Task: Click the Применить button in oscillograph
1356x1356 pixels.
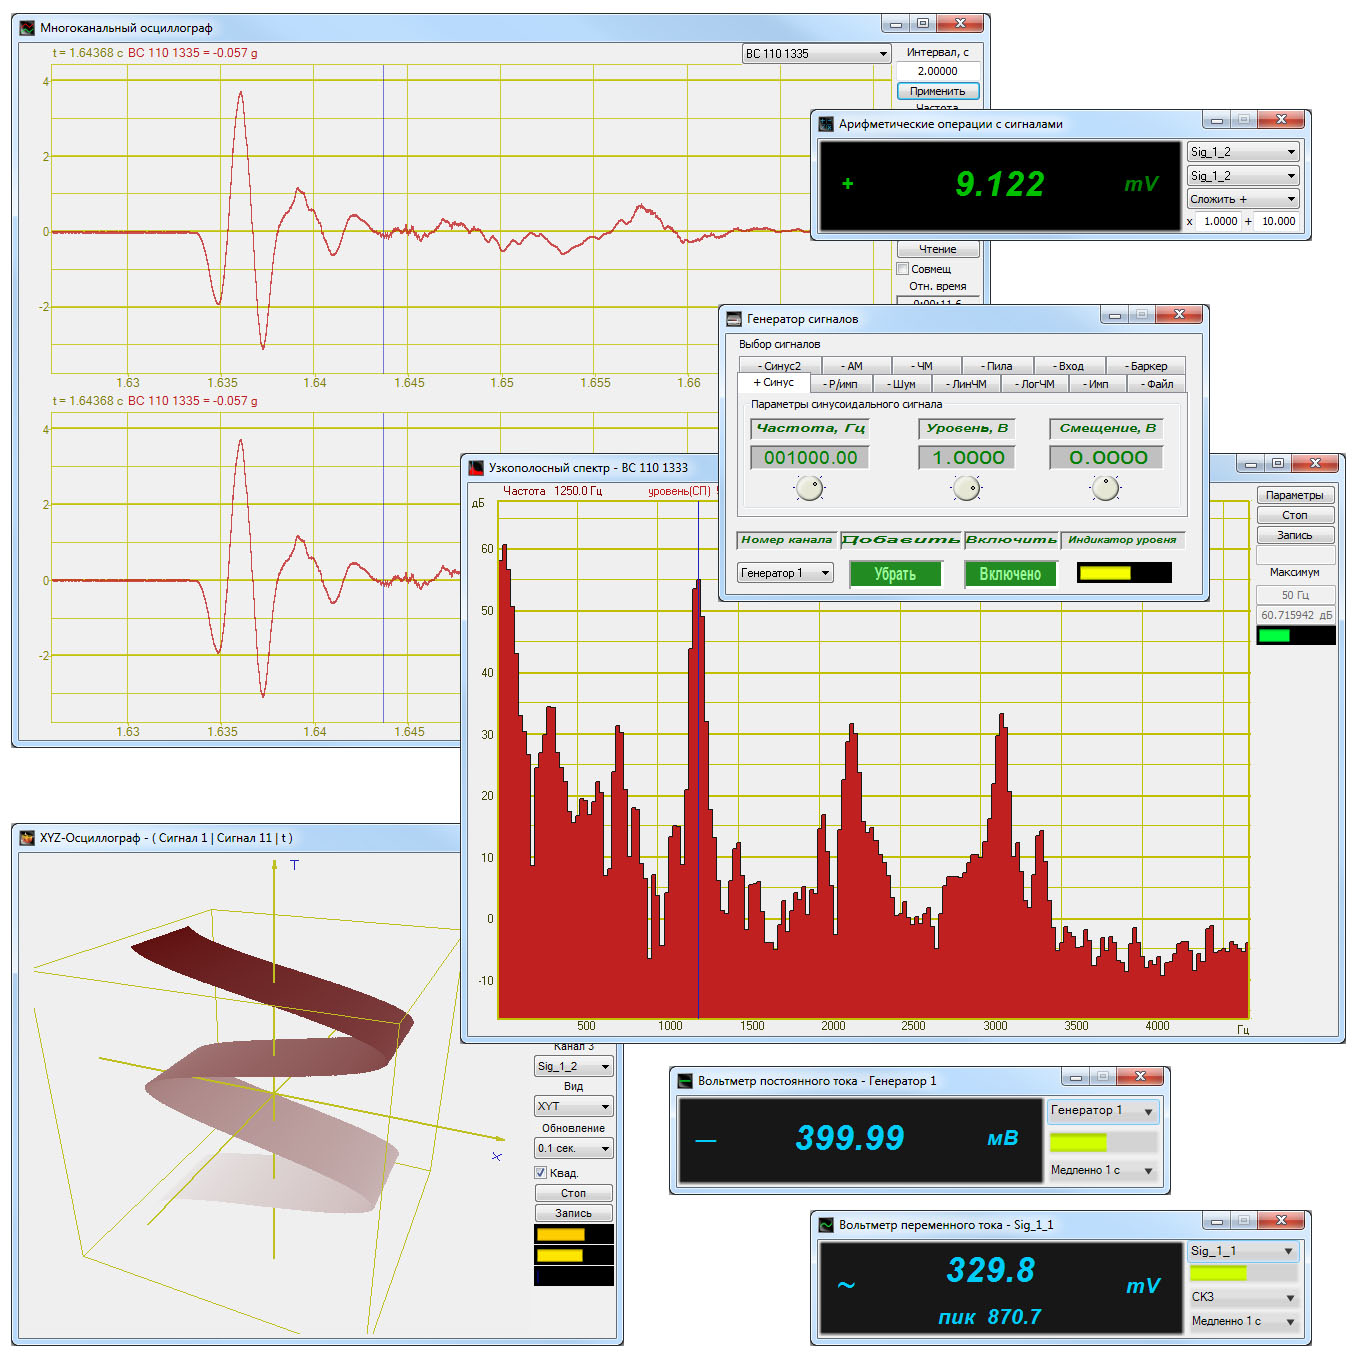Action: [938, 91]
